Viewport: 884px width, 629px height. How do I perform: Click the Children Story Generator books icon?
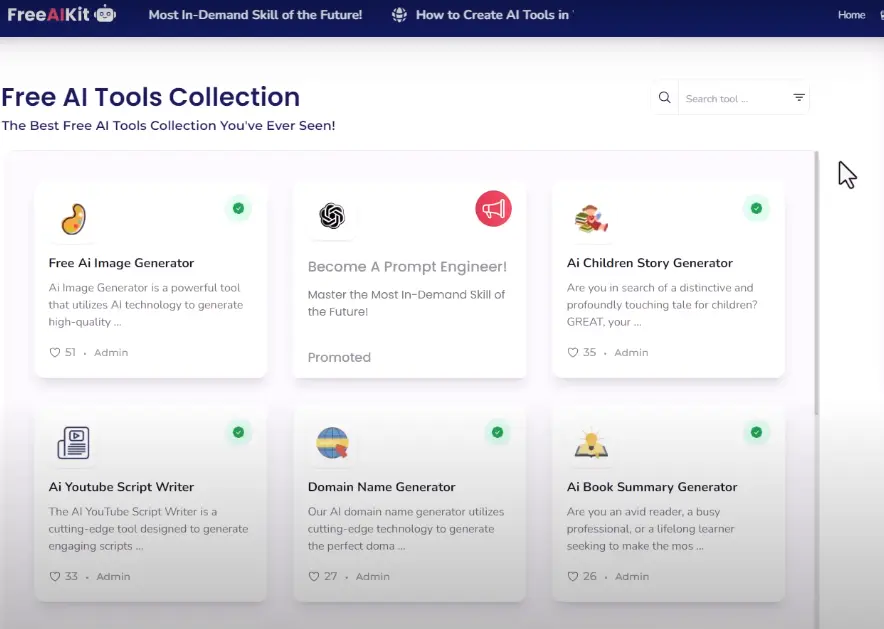tap(591, 219)
